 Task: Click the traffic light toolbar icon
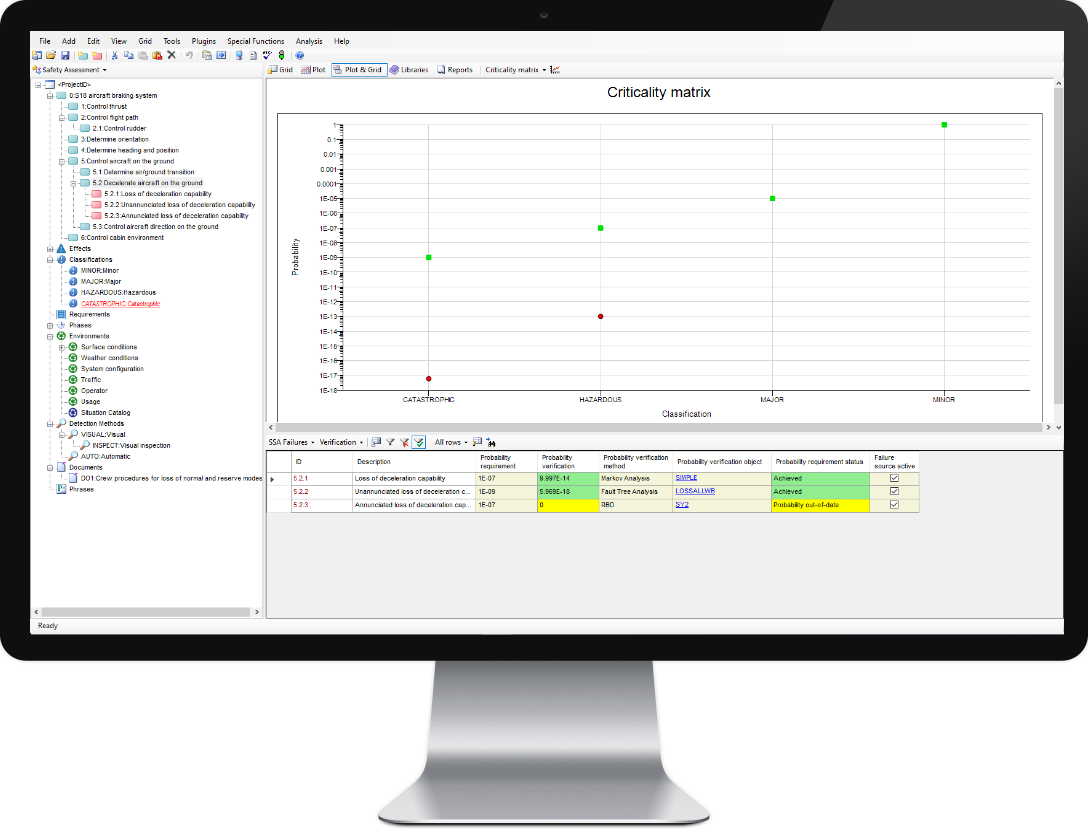(x=281, y=55)
